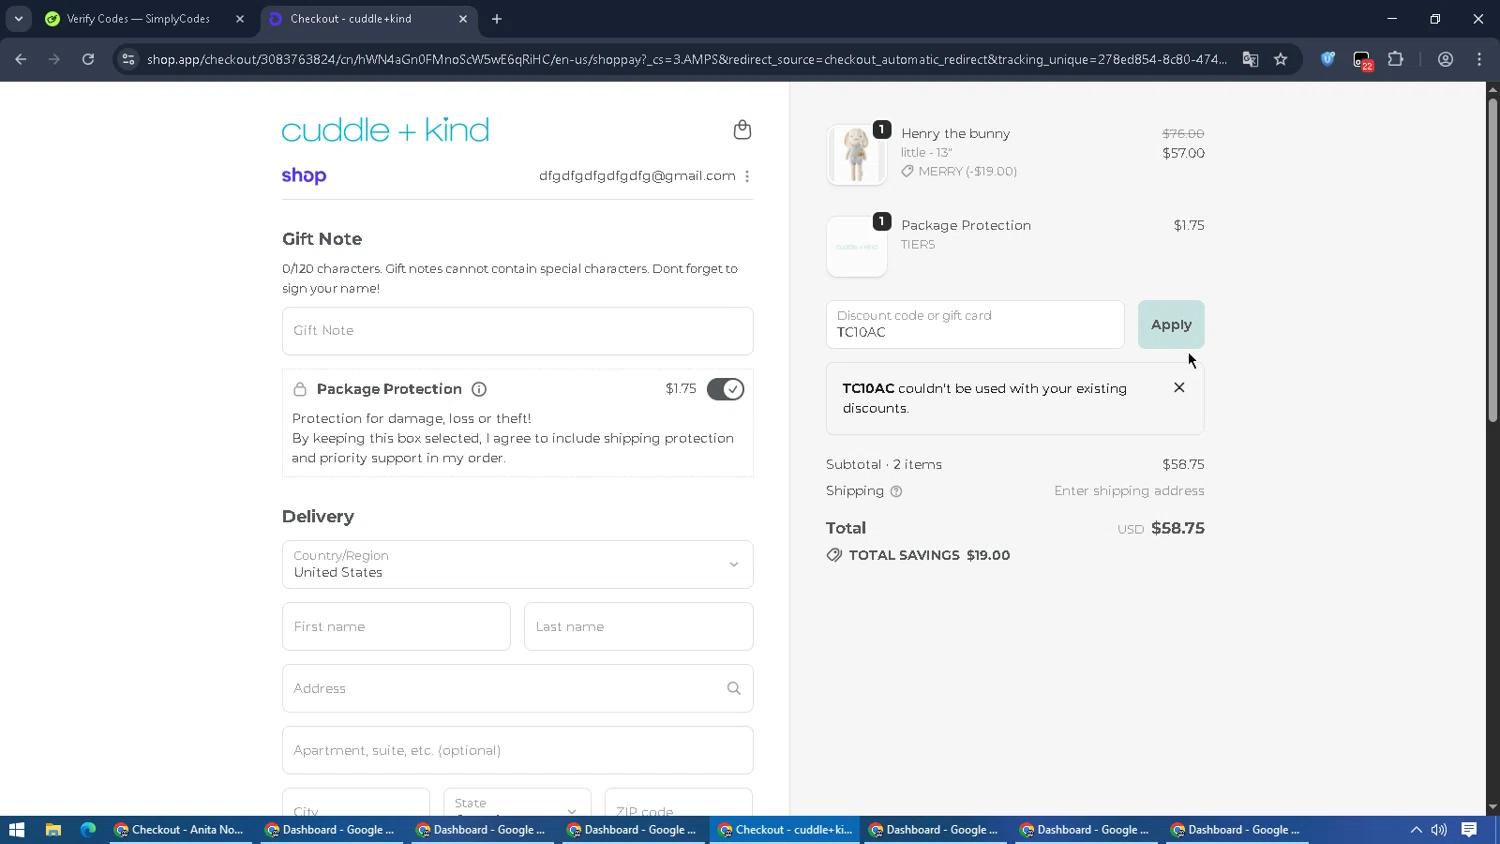
Task: View site information icon in address bar
Action: 128,59
